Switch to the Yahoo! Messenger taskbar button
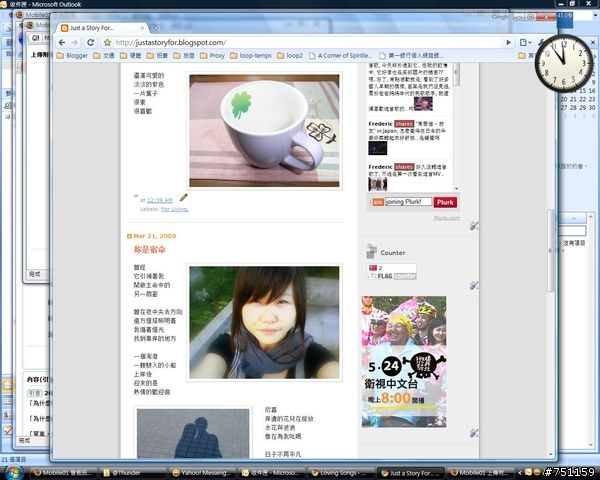This screenshot has height=480, width=600. coord(202,473)
